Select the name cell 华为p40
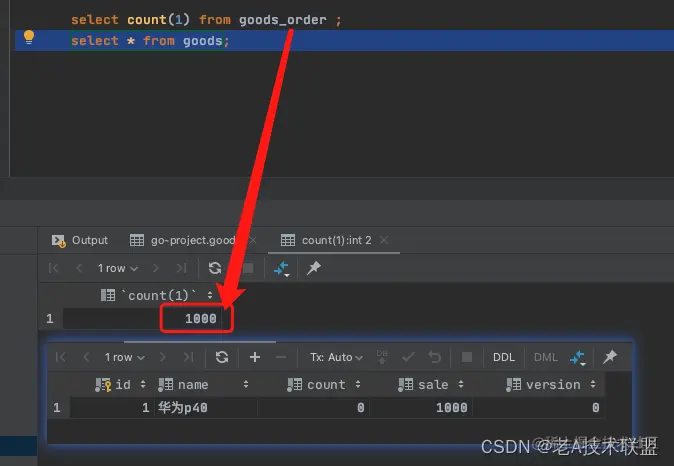This screenshot has height=466, width=674. point(206,408)
